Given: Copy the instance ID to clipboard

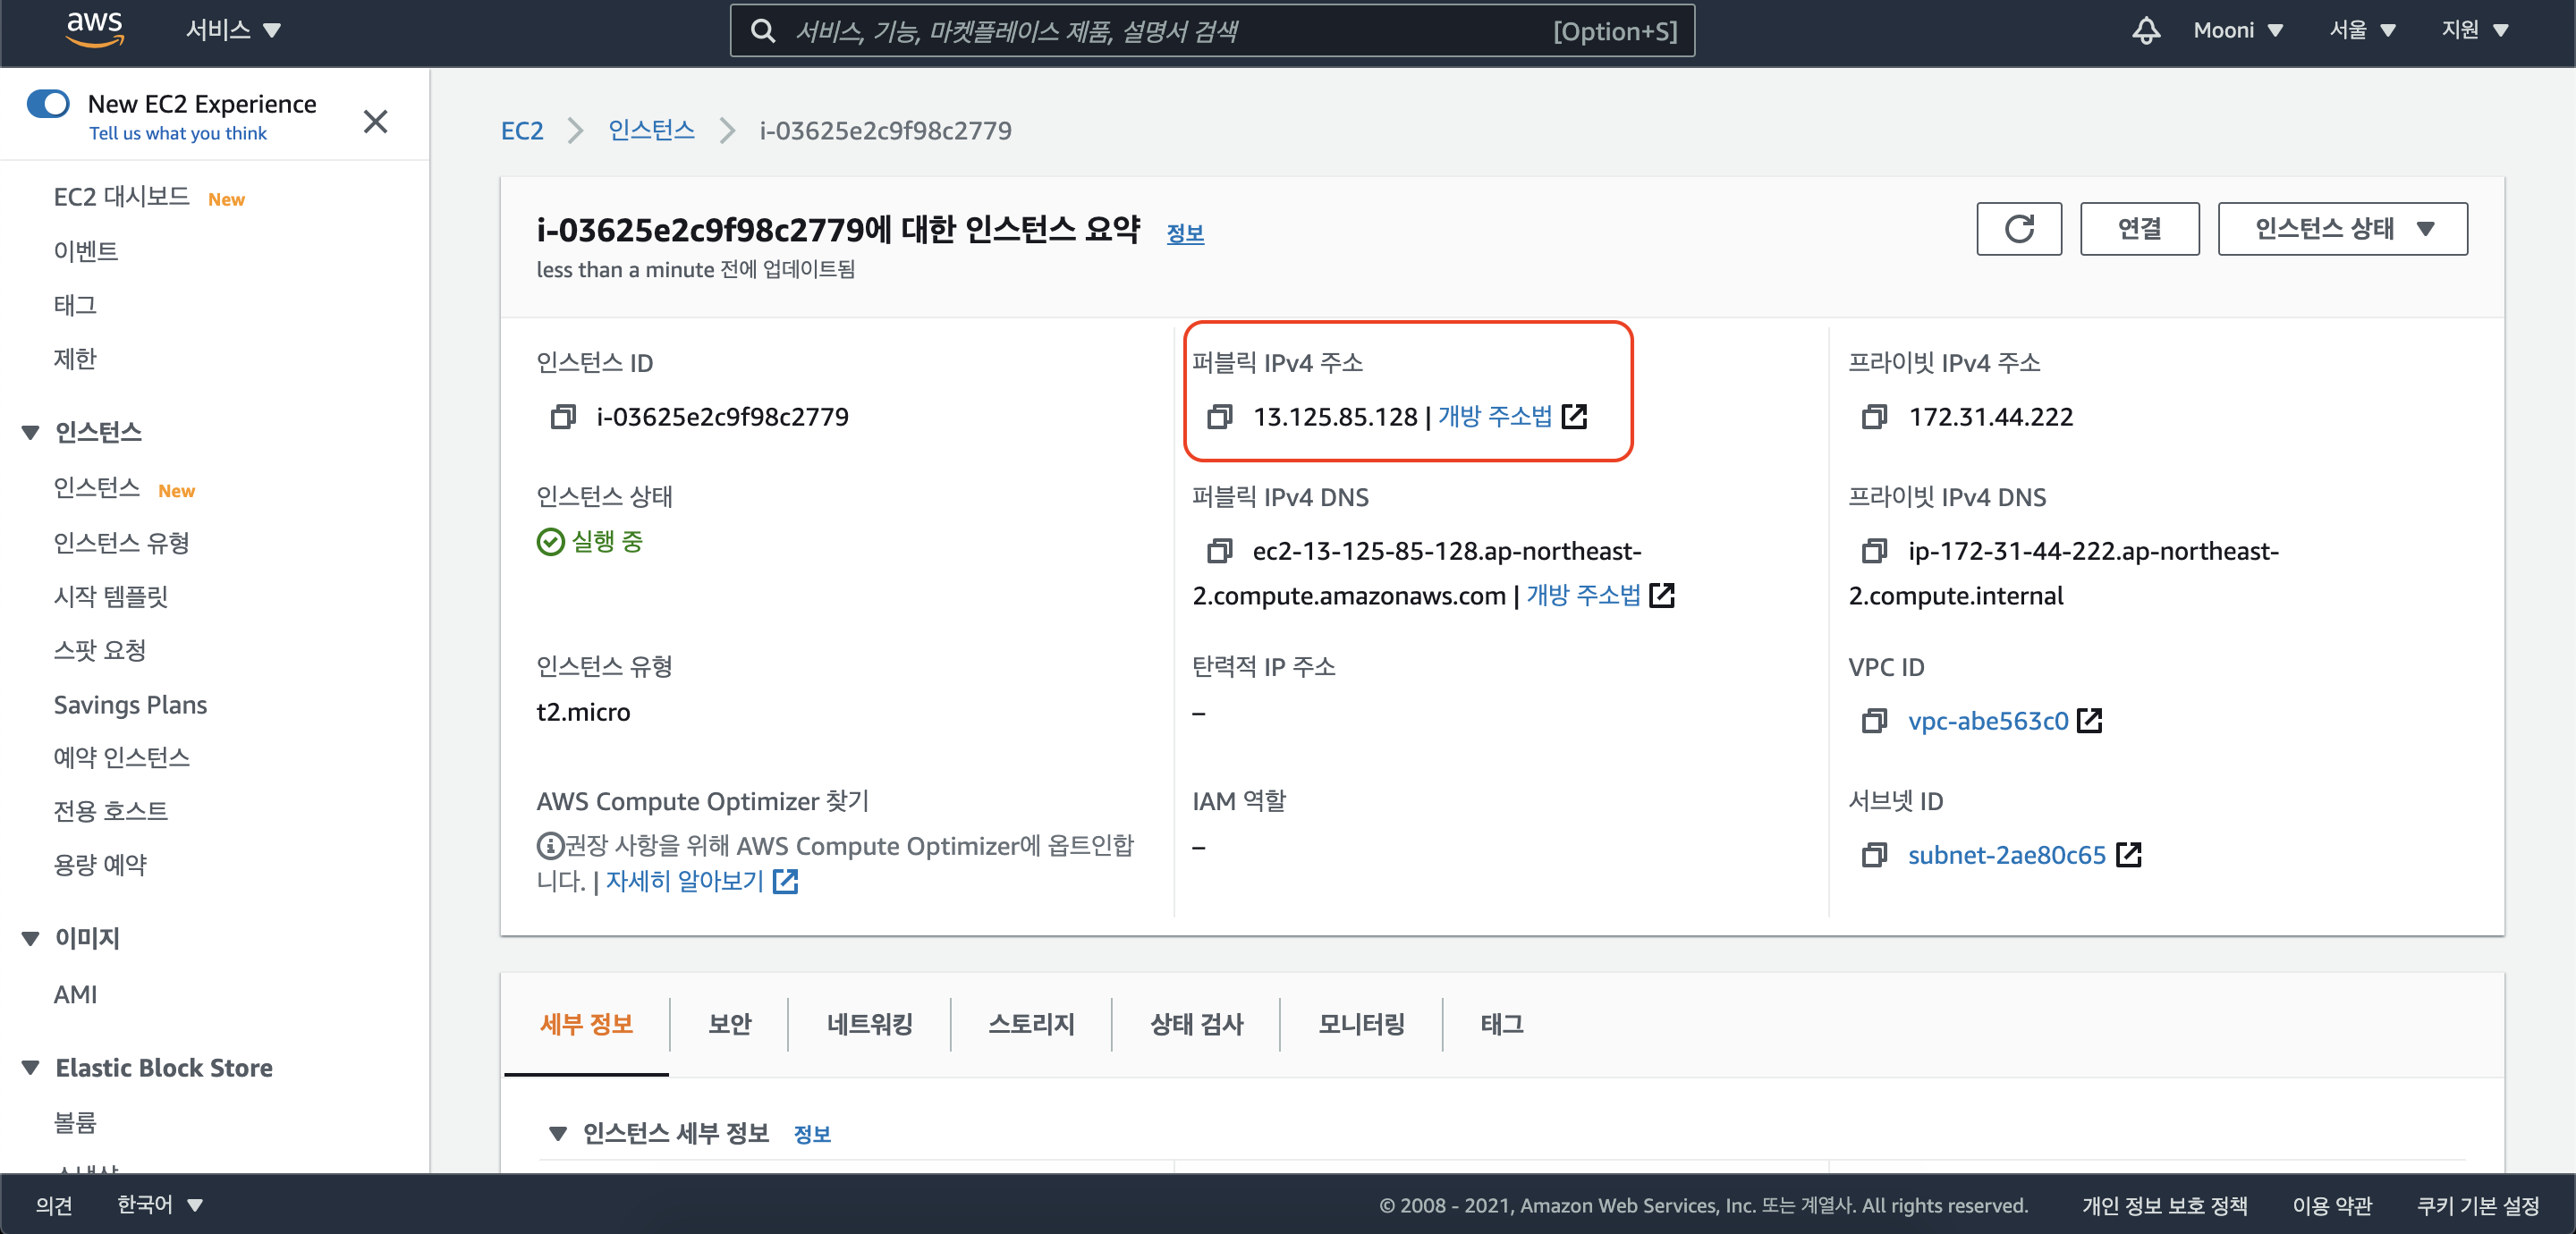Looking at the screenshot, I should click(x=563, y=417).
